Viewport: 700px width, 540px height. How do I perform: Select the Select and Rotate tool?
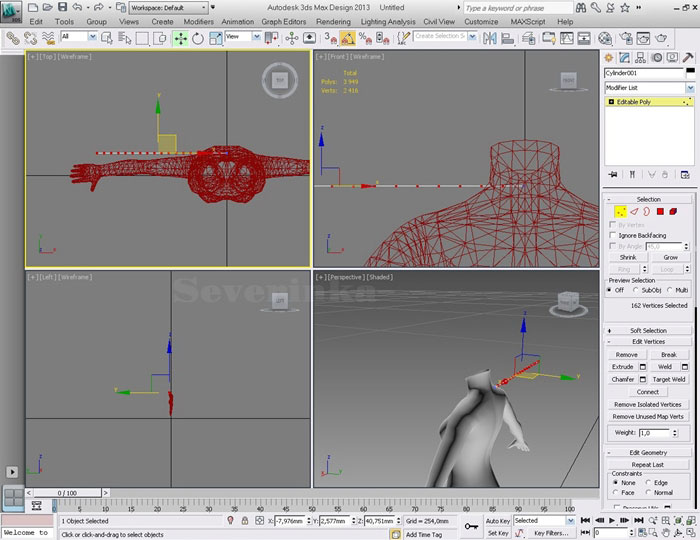tap(197, 38)
